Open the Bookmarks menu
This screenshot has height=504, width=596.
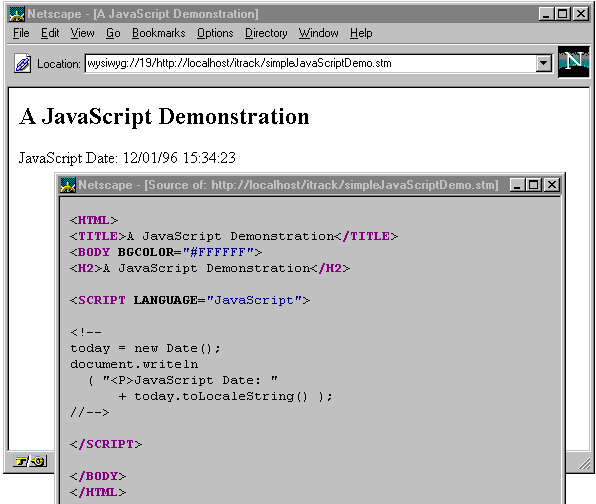[159, 33]
